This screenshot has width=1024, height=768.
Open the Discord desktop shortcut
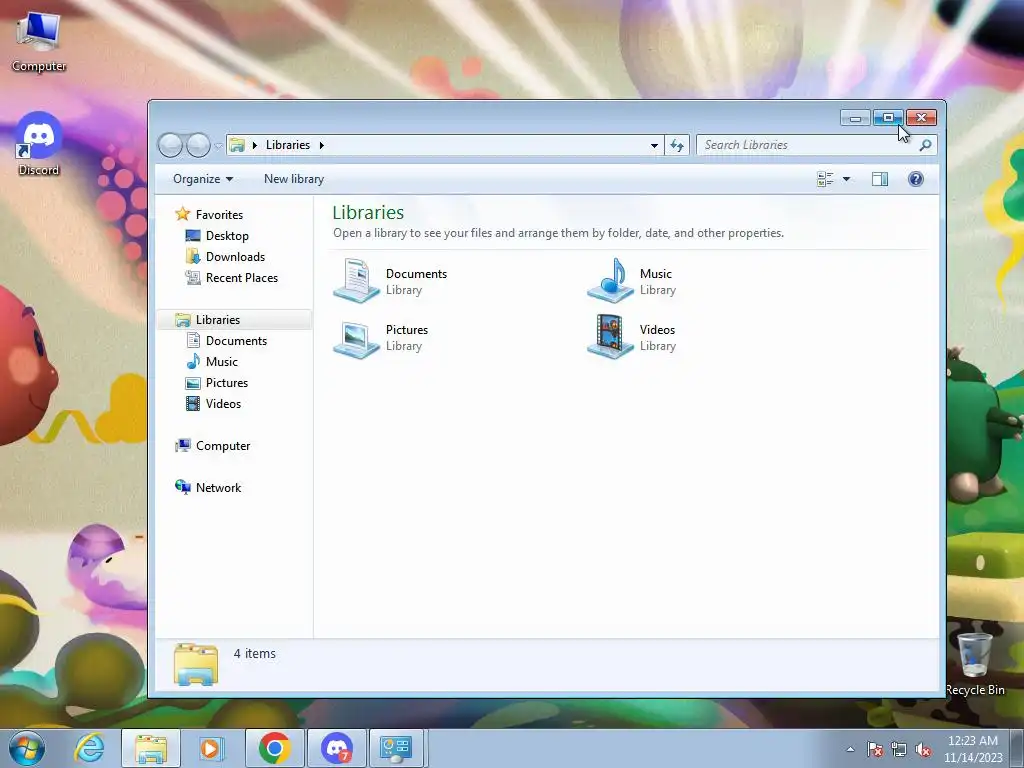pyautogui.click(x=39, y=144)
